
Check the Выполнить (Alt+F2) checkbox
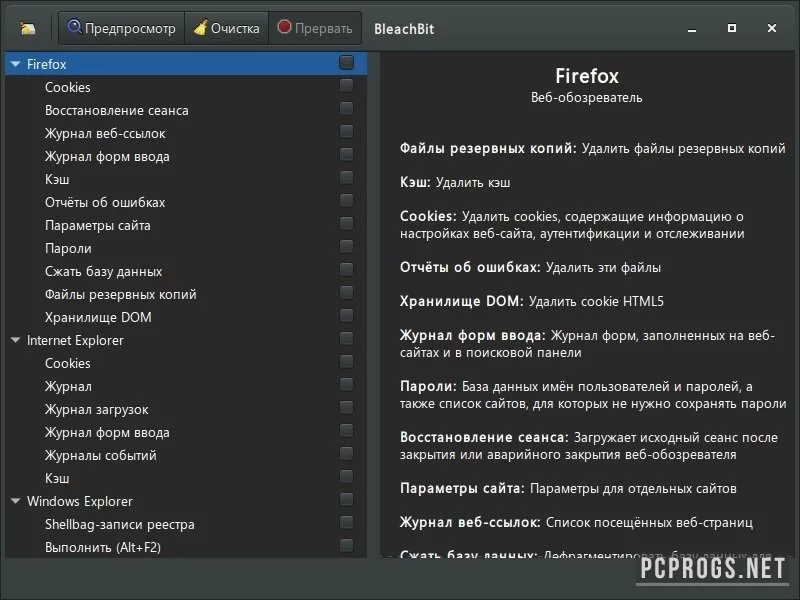pos(346,545)
